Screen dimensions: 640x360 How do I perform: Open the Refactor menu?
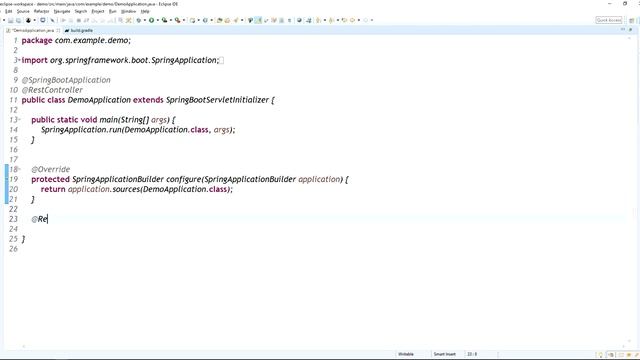[x=41, y=11]
